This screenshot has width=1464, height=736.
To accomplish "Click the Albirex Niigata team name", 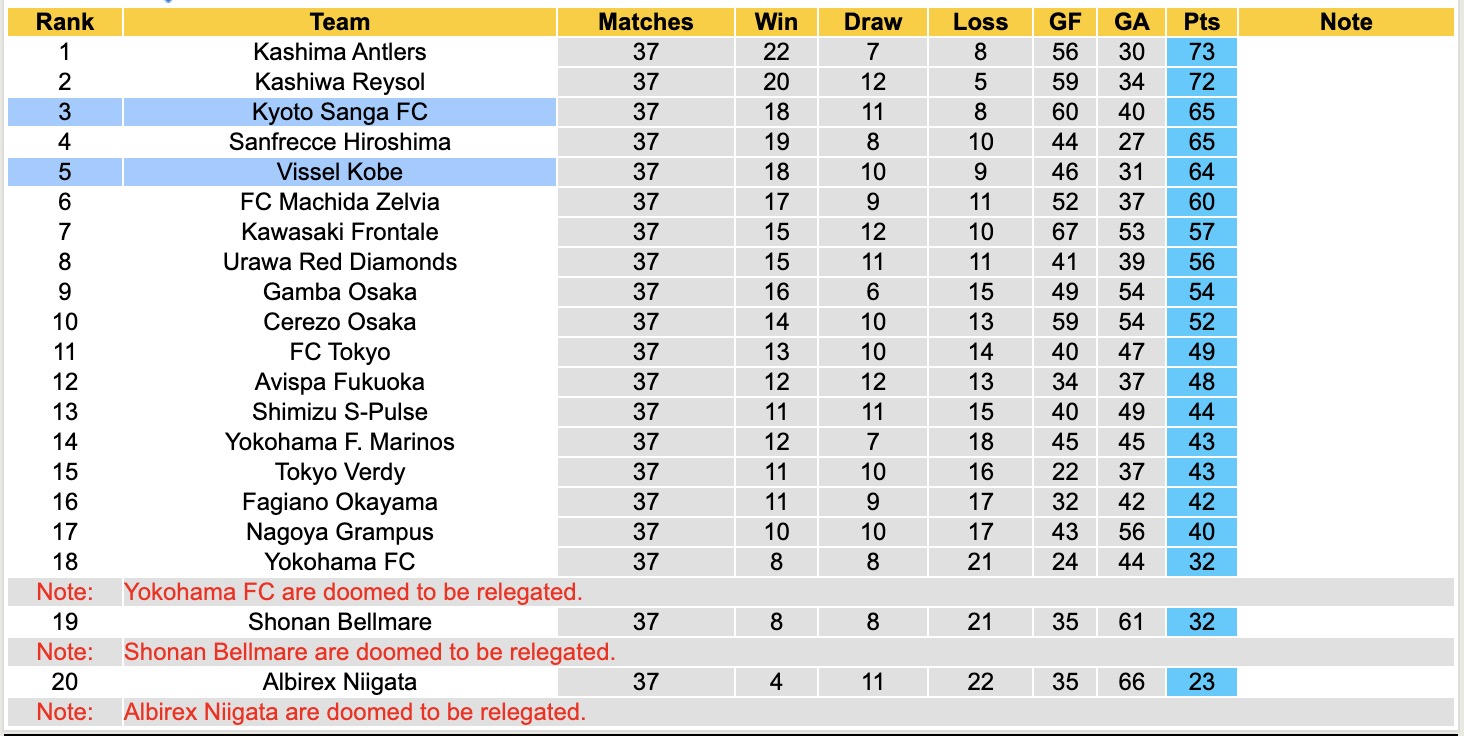I will 340,682.
